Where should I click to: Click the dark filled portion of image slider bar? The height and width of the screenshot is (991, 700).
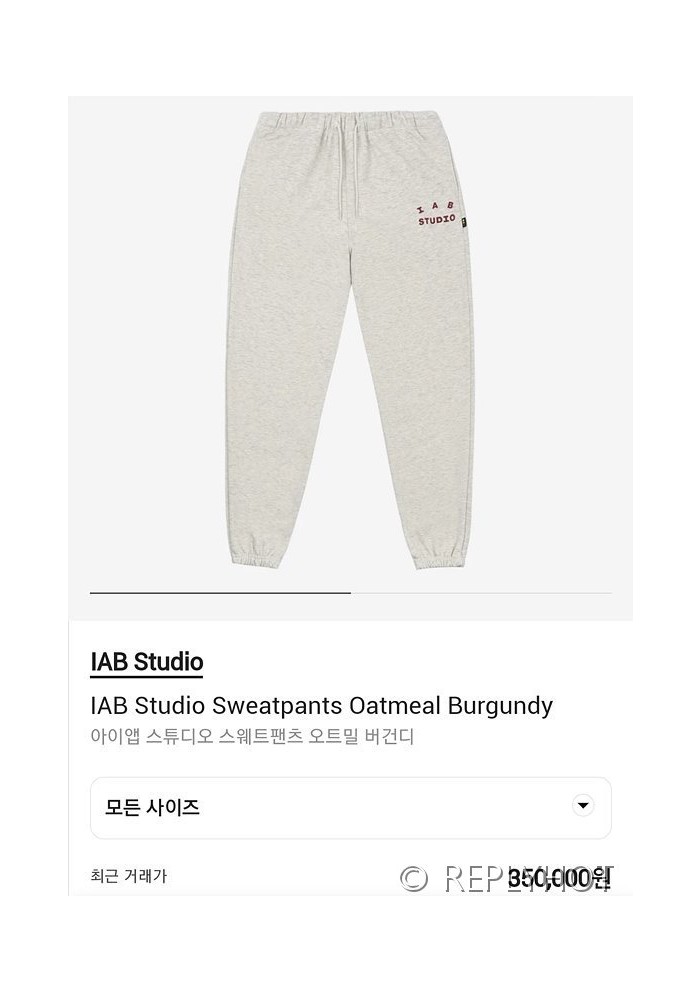tap(220, 593)
